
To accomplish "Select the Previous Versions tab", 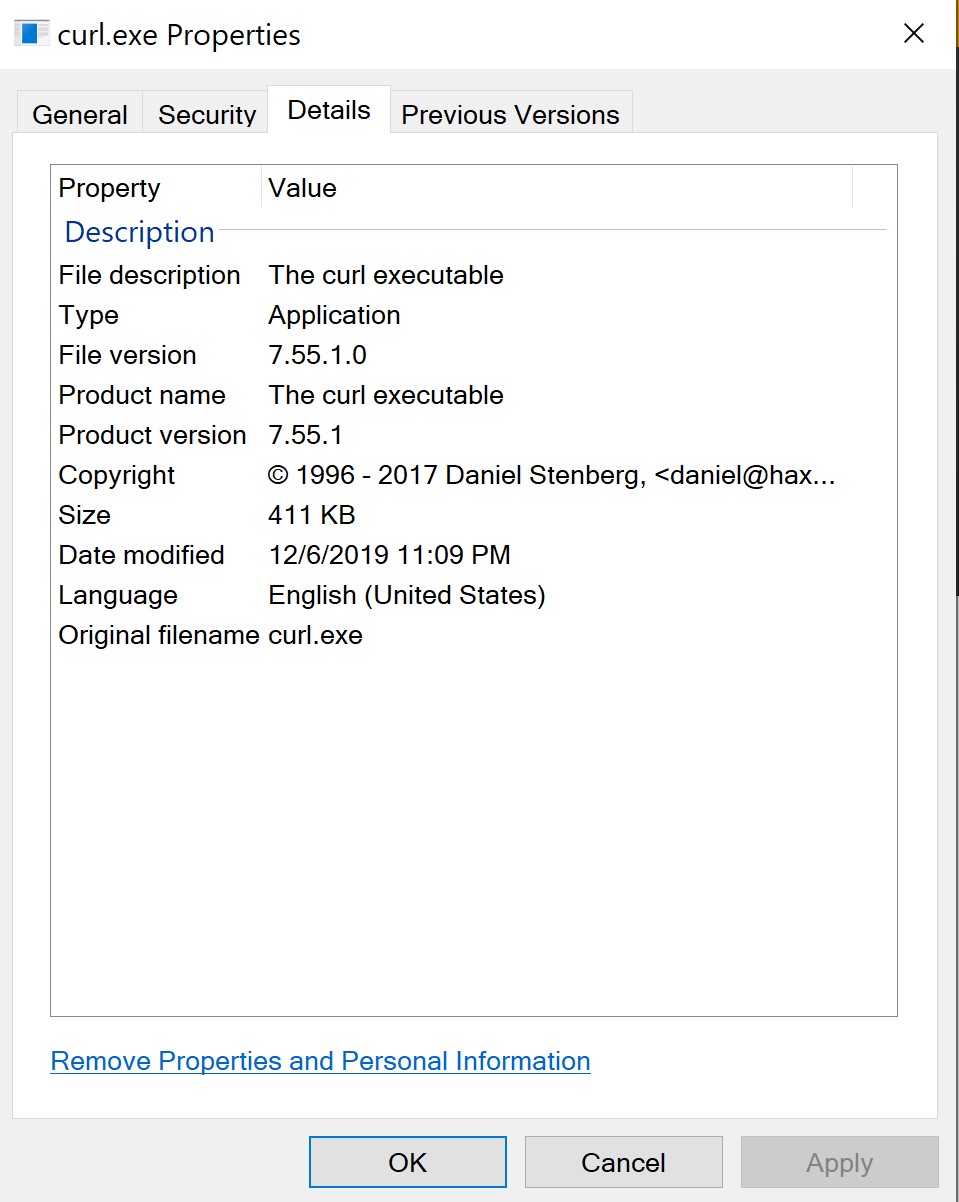I will (x=510, y=113).
